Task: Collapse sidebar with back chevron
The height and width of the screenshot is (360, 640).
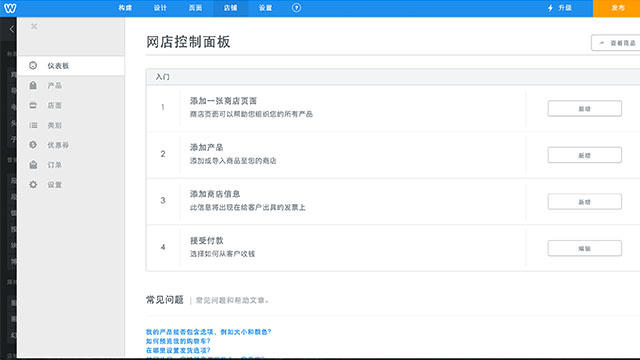Action: [x=11, y=29]
